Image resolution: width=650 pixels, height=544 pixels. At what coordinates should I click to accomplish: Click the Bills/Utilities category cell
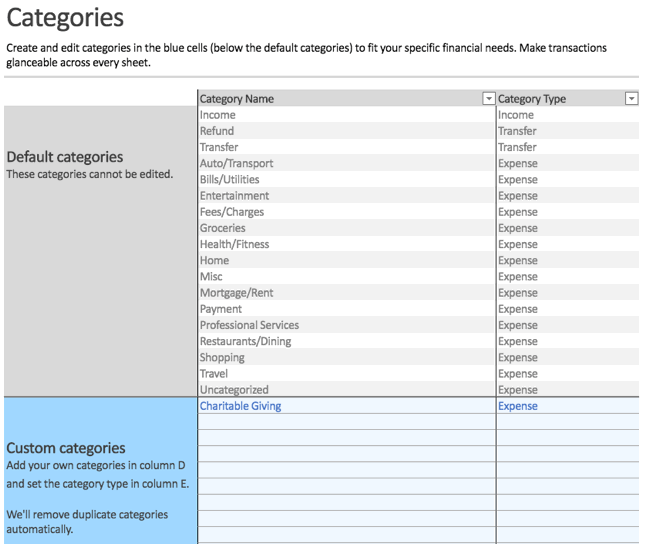[x=229, y=179]
